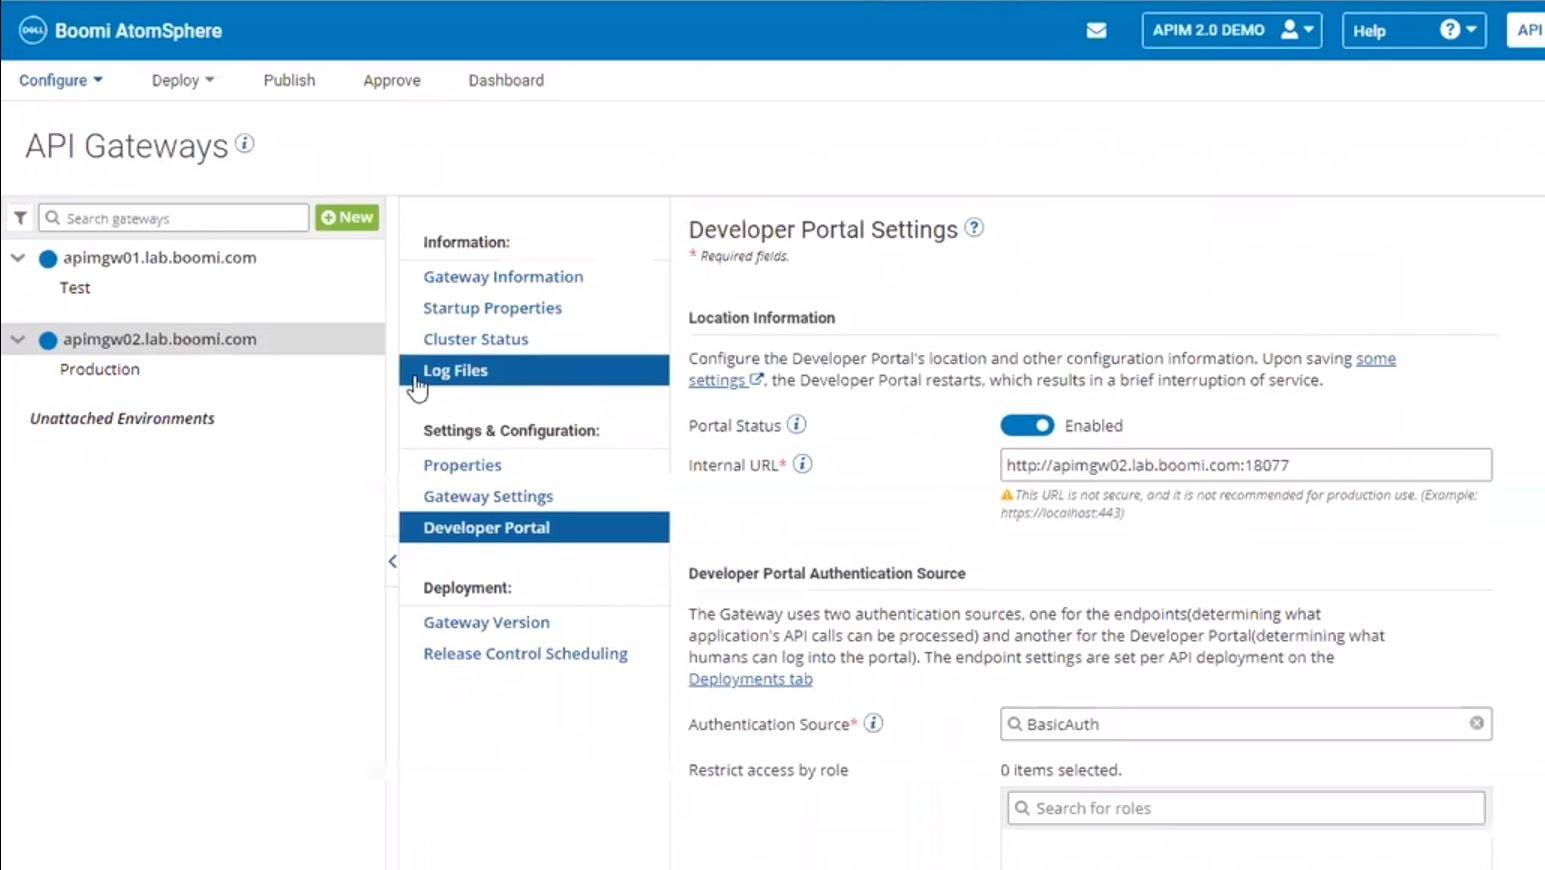
Task: Clear the BasicAuth selection with X icon
Action: coord(1477,723)
